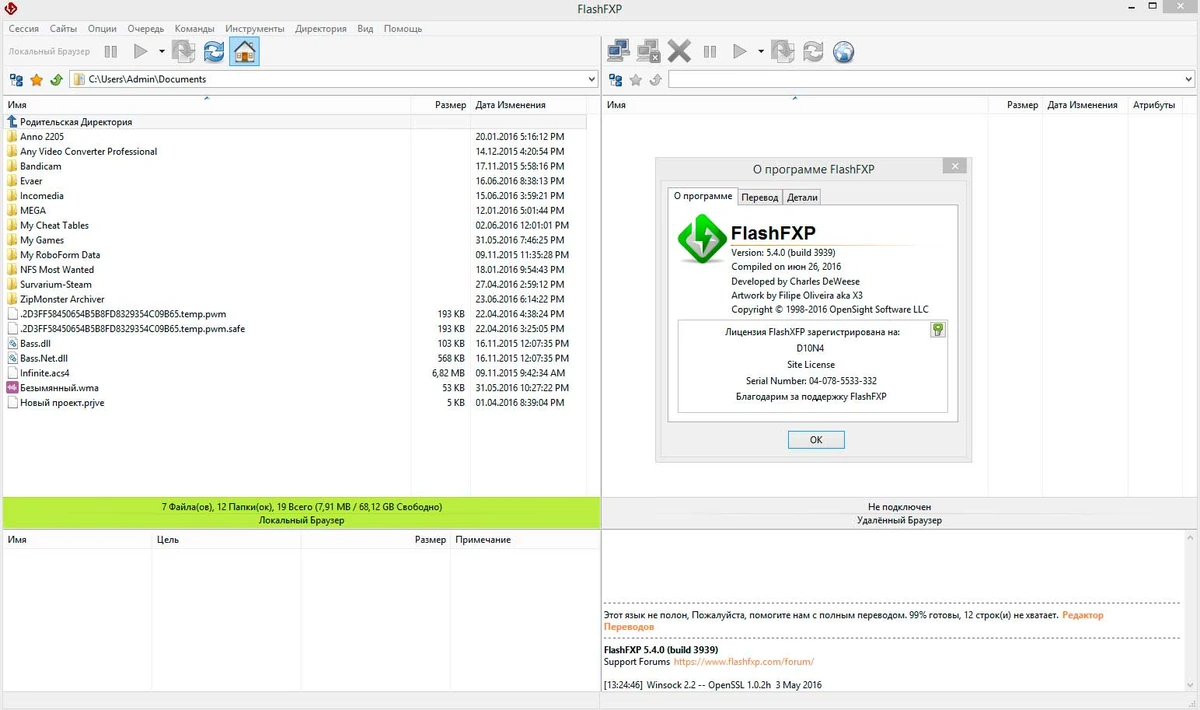1200x710 pixels.
Task: Click the Home switch-to-local-browser icon
Action: [x=244, y=51]
